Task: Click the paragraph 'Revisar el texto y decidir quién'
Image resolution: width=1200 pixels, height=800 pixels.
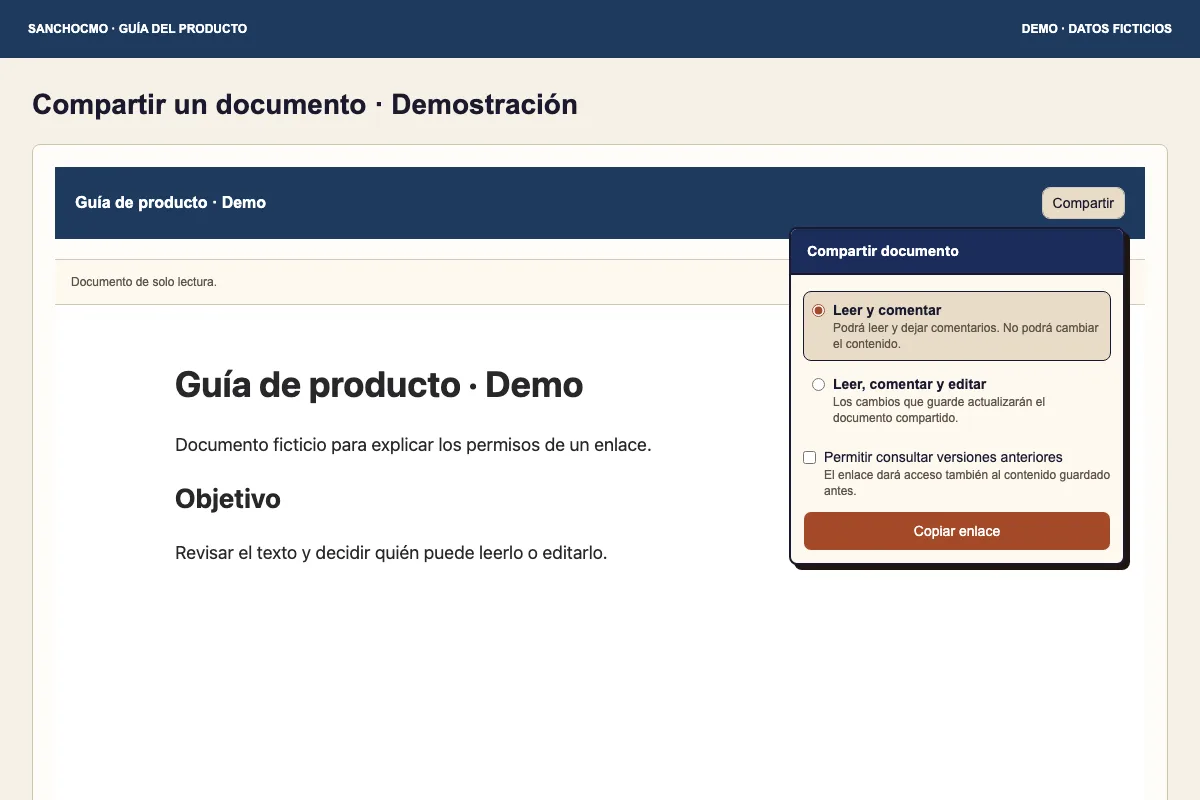Action: point(391,552)
